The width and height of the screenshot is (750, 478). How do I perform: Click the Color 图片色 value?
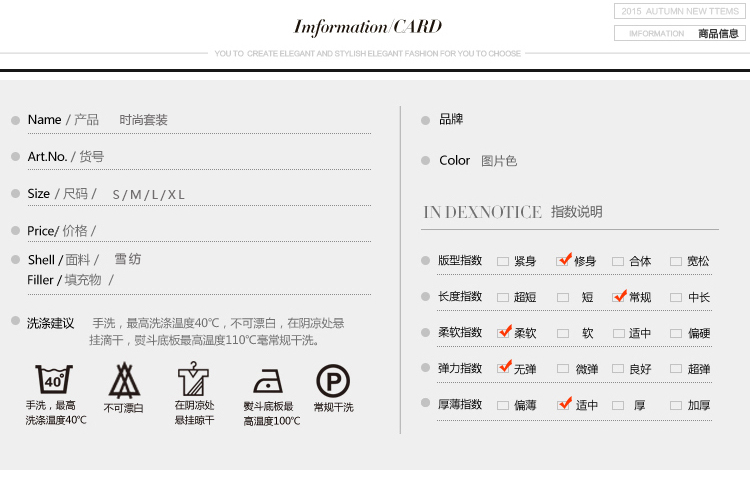(499, 161)
